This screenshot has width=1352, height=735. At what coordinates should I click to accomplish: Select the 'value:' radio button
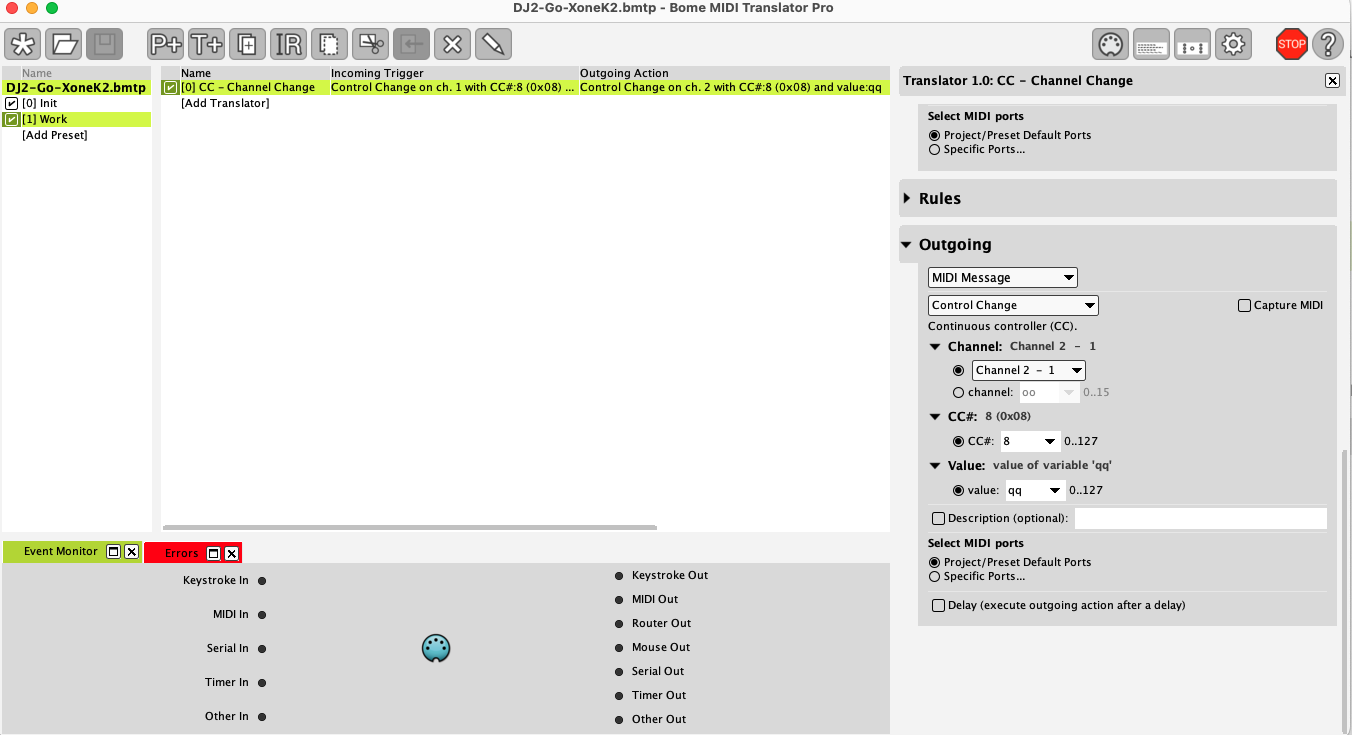(959, 490)
